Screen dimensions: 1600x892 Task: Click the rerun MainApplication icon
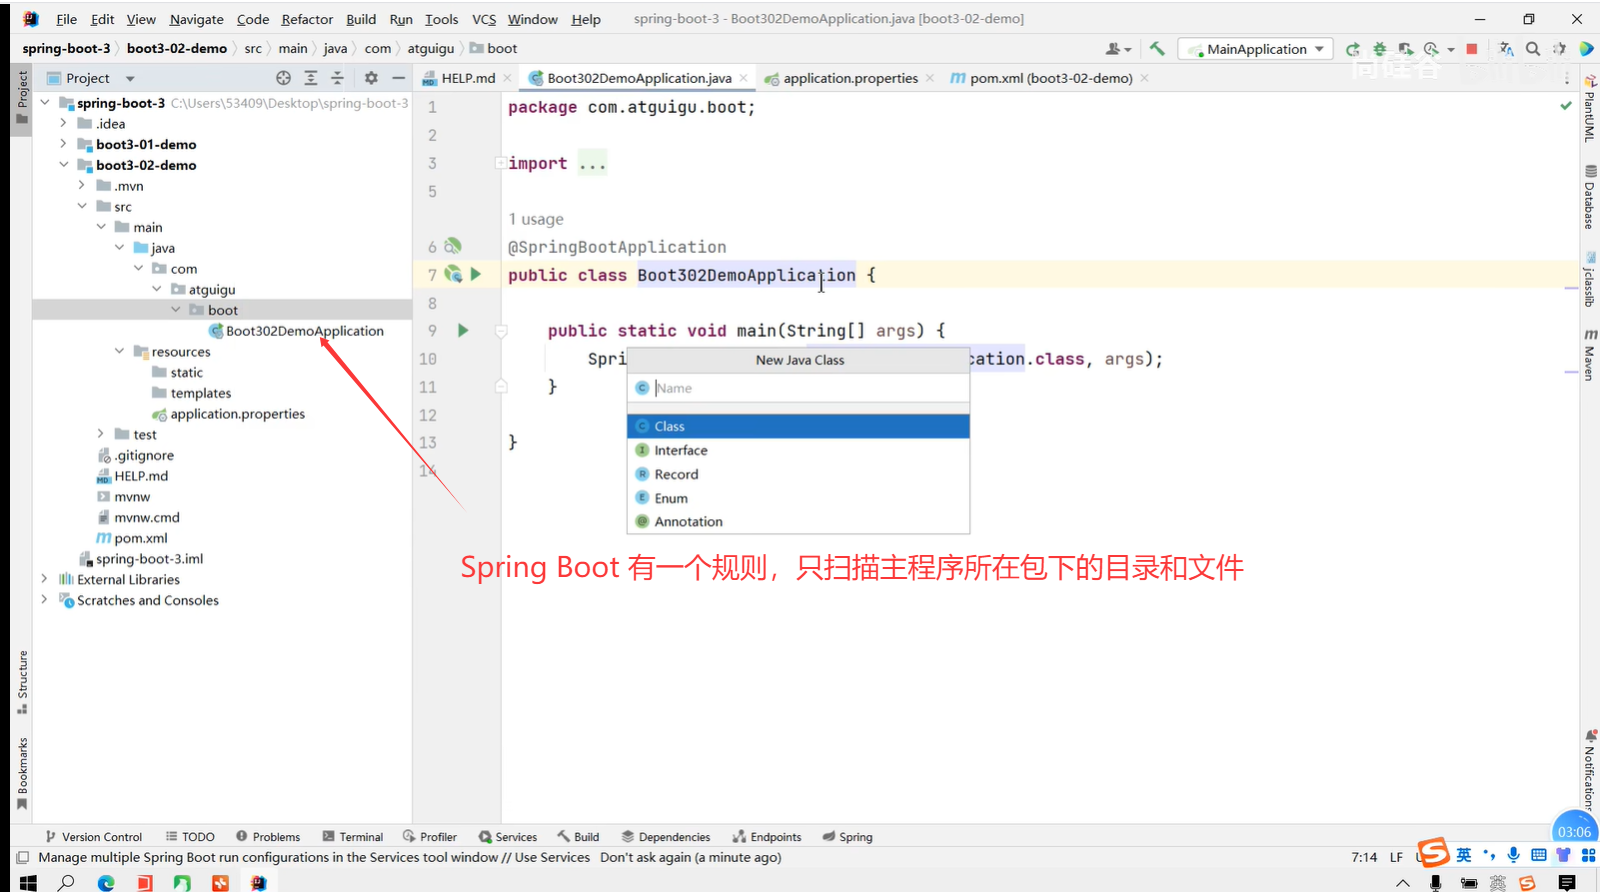click(1353, 48)
